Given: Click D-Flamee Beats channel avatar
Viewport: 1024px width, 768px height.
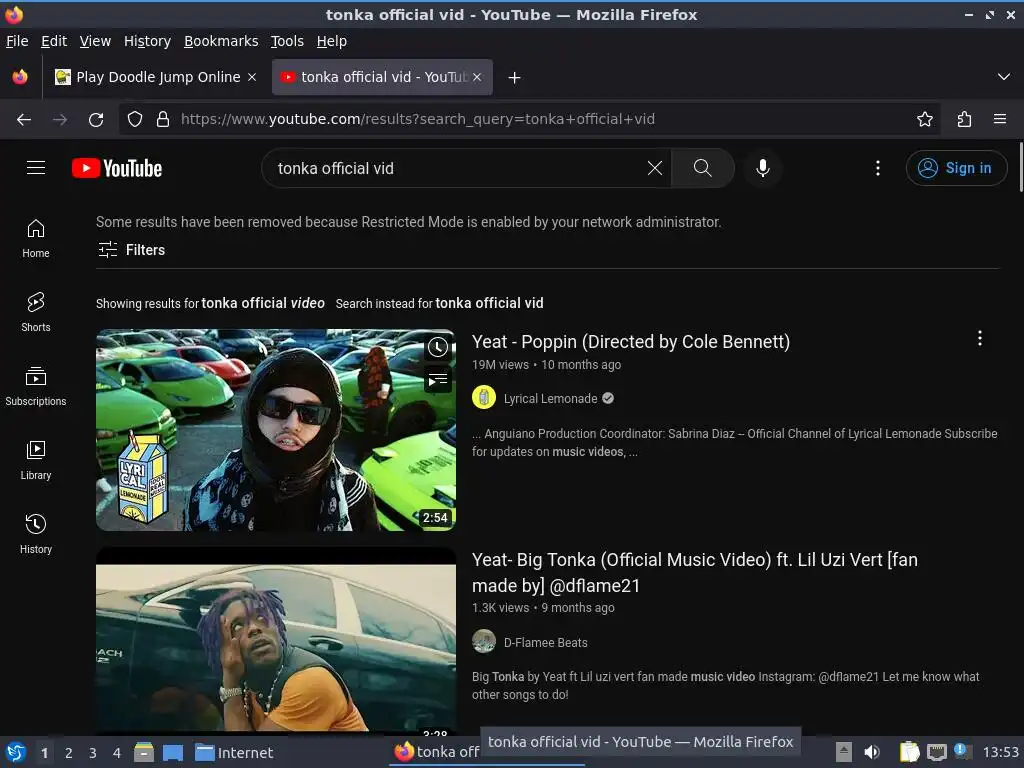Looking at the screenshot, I should click(x=484, y=641).
